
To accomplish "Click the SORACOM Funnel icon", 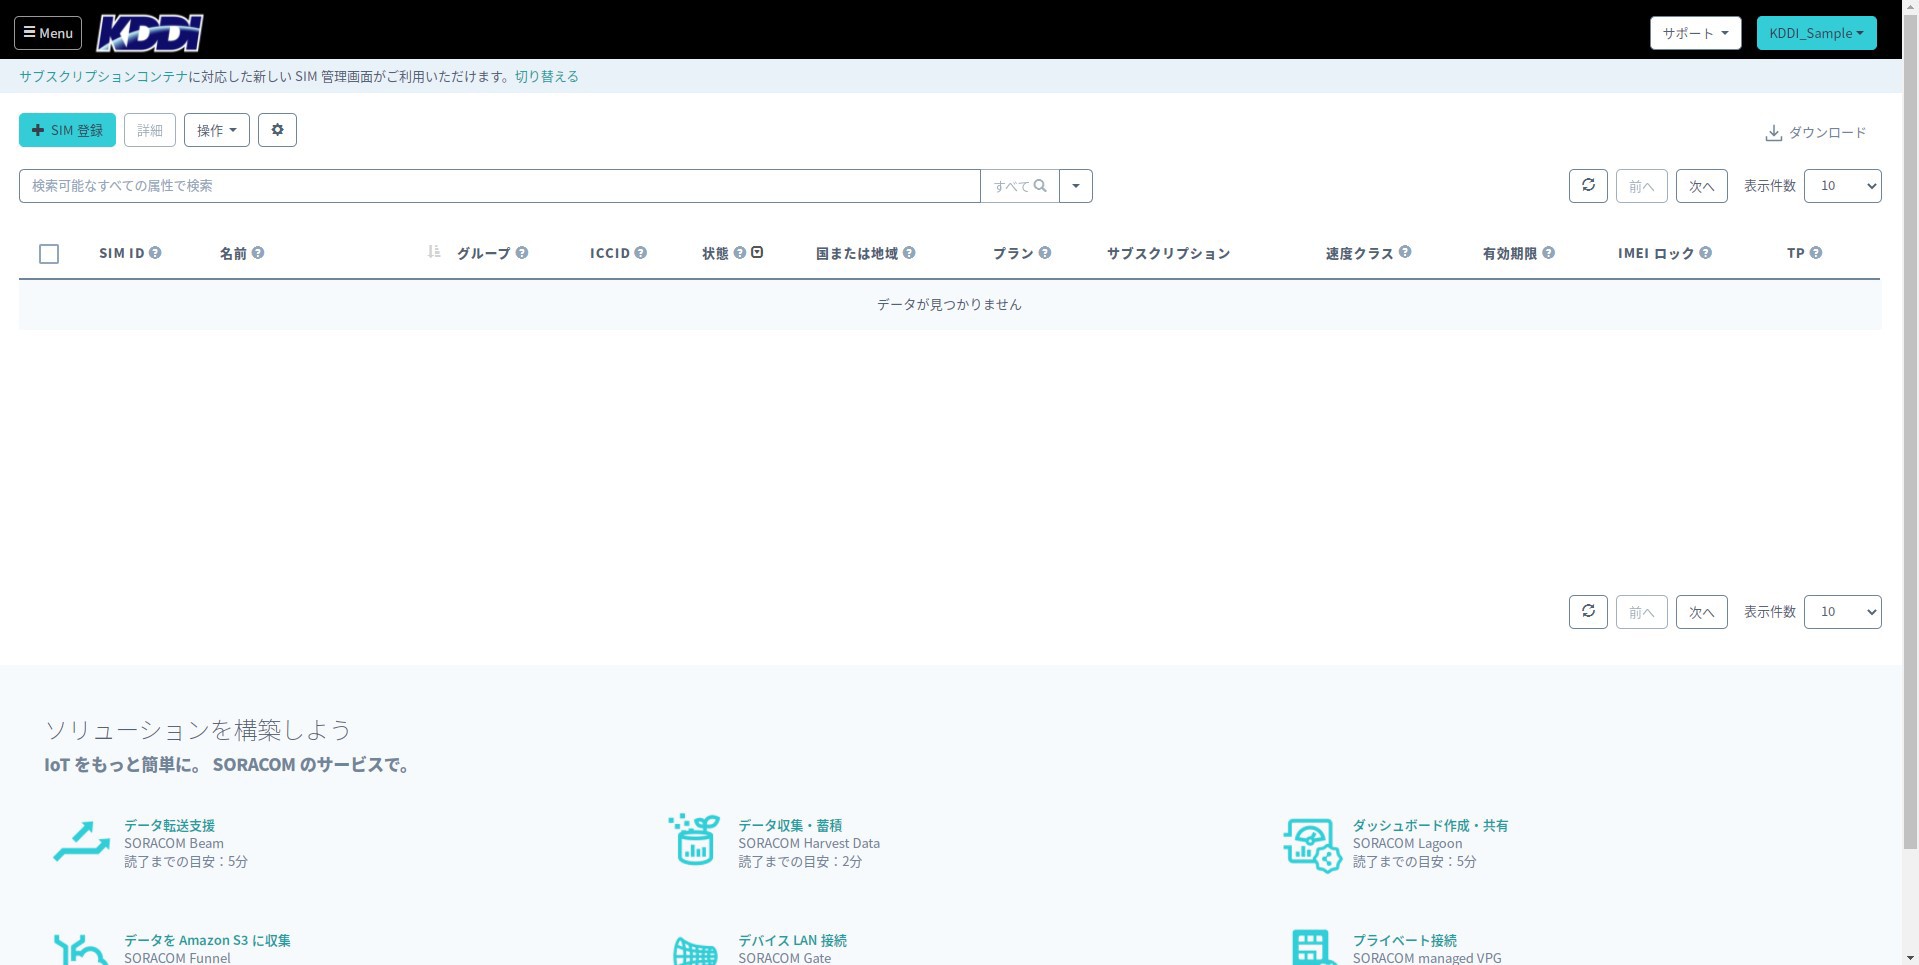I will coord(81,950).
